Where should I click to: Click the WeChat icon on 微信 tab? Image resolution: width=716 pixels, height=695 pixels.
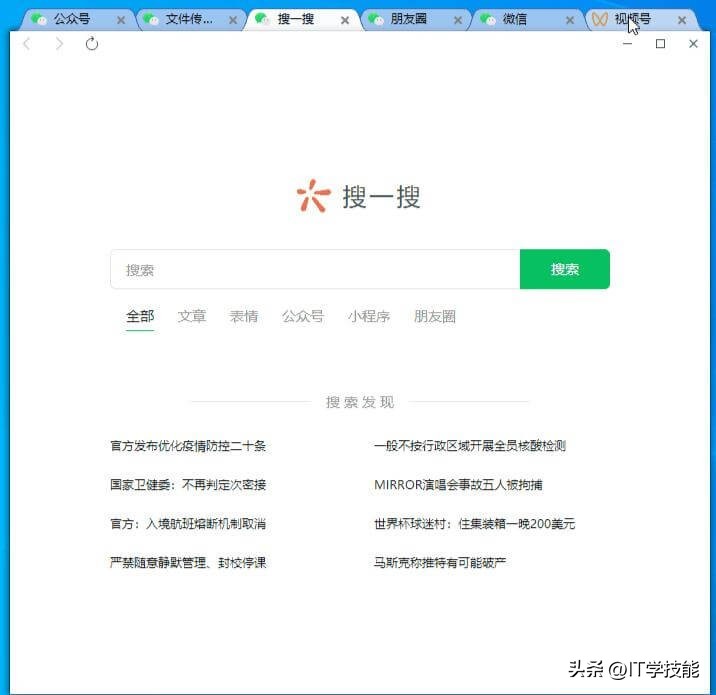[x=488, y=19]
